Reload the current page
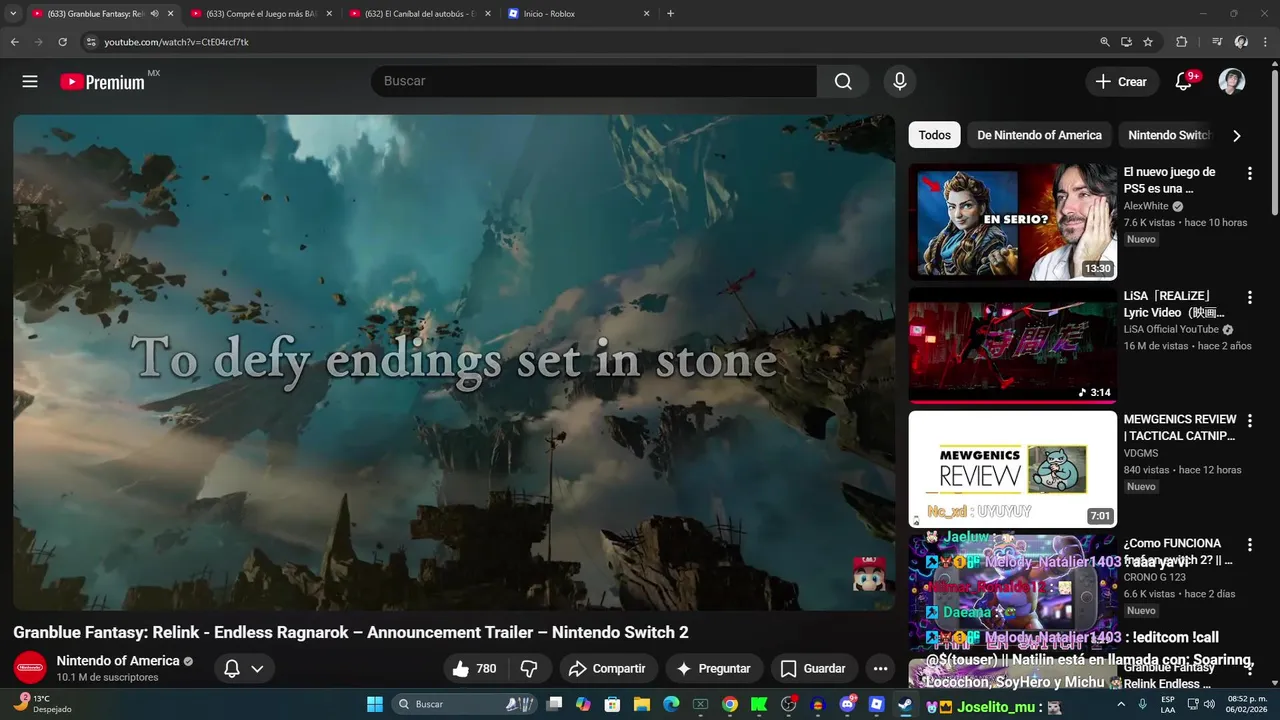The width and height of the screenshot is (1280, 720). (x=62, y=42)
